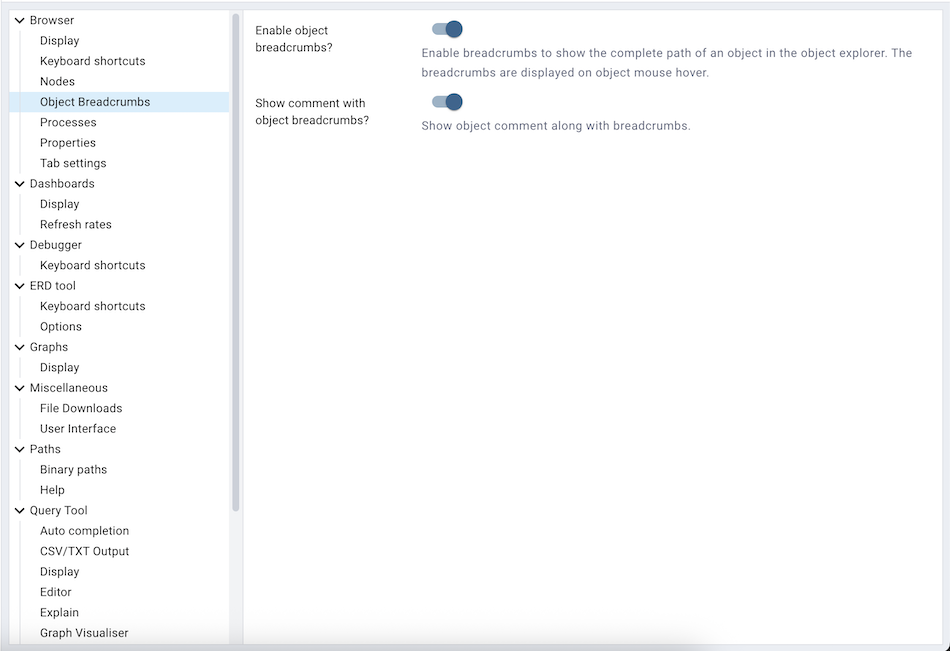Collapse the Paths section chevron
The width and height of the screenshot is (950, 651).
pos(18,448)
